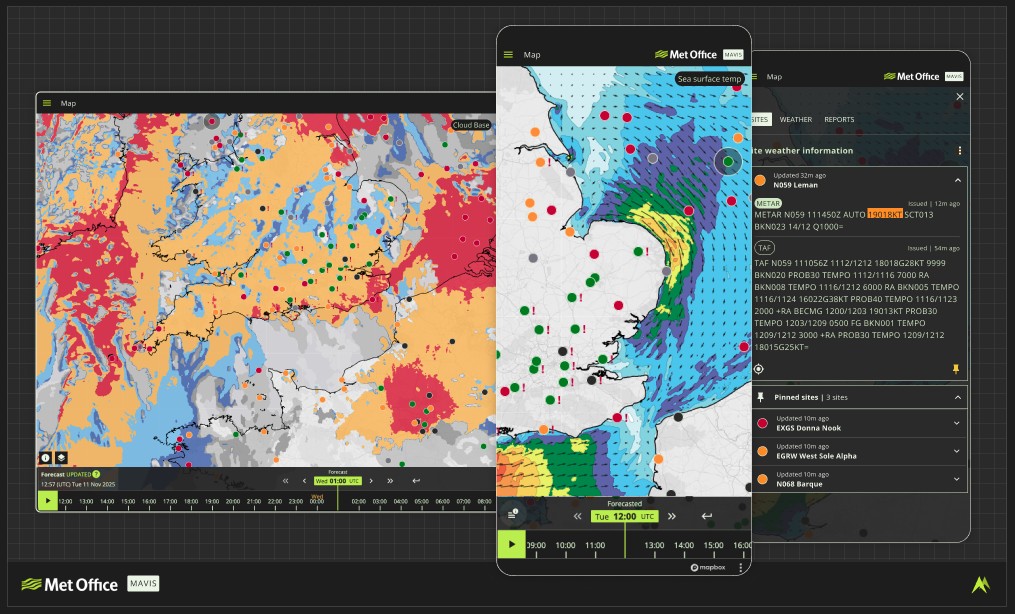Toggle the METAR report badge
This screenshot has height=614, width=1015.
[768, 203]
